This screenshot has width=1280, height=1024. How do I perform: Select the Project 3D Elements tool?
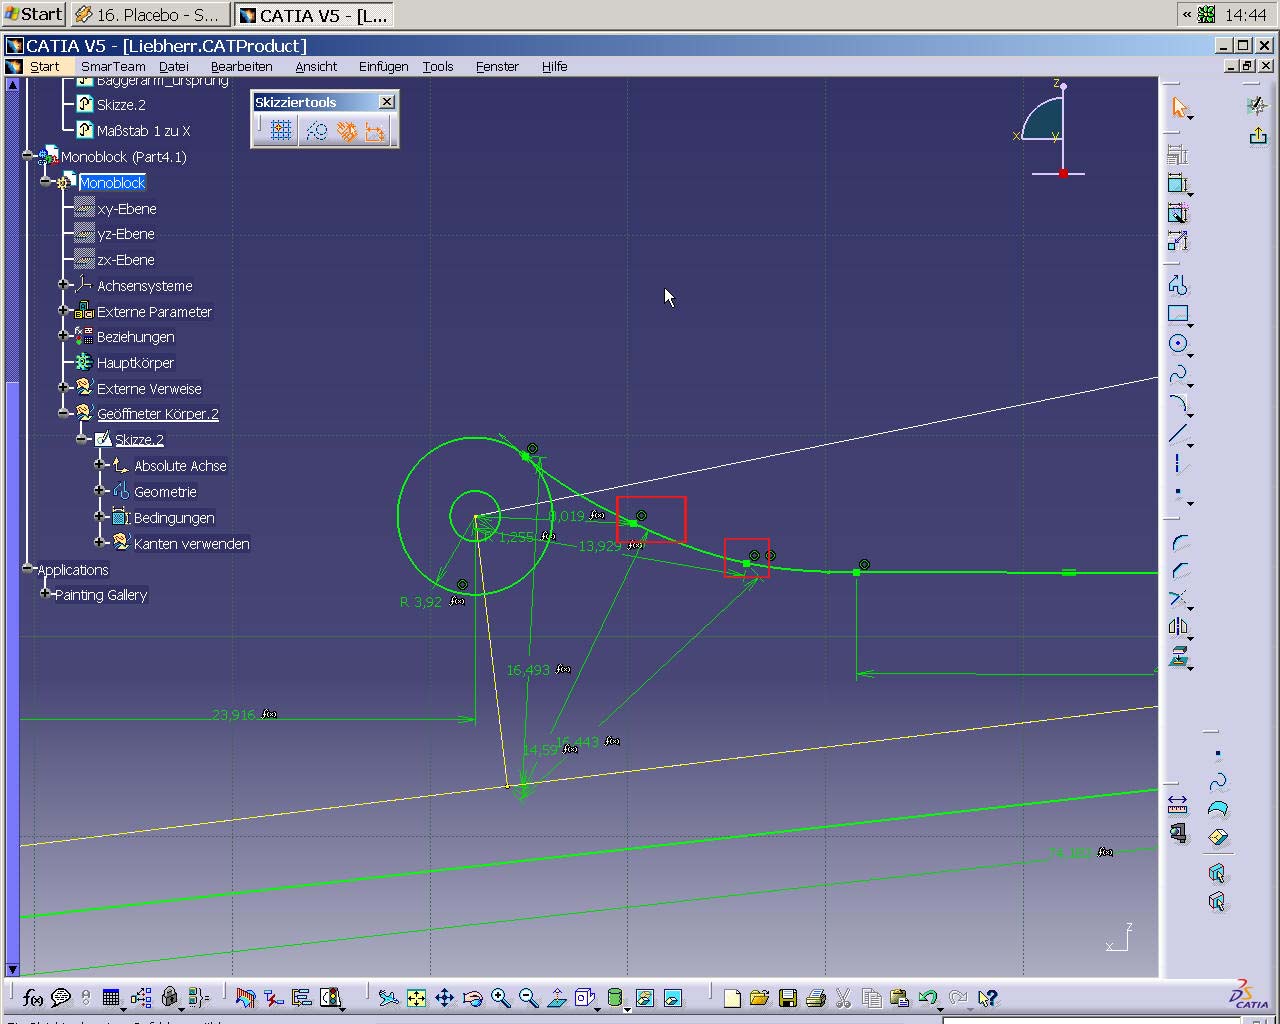(1178, 657)
